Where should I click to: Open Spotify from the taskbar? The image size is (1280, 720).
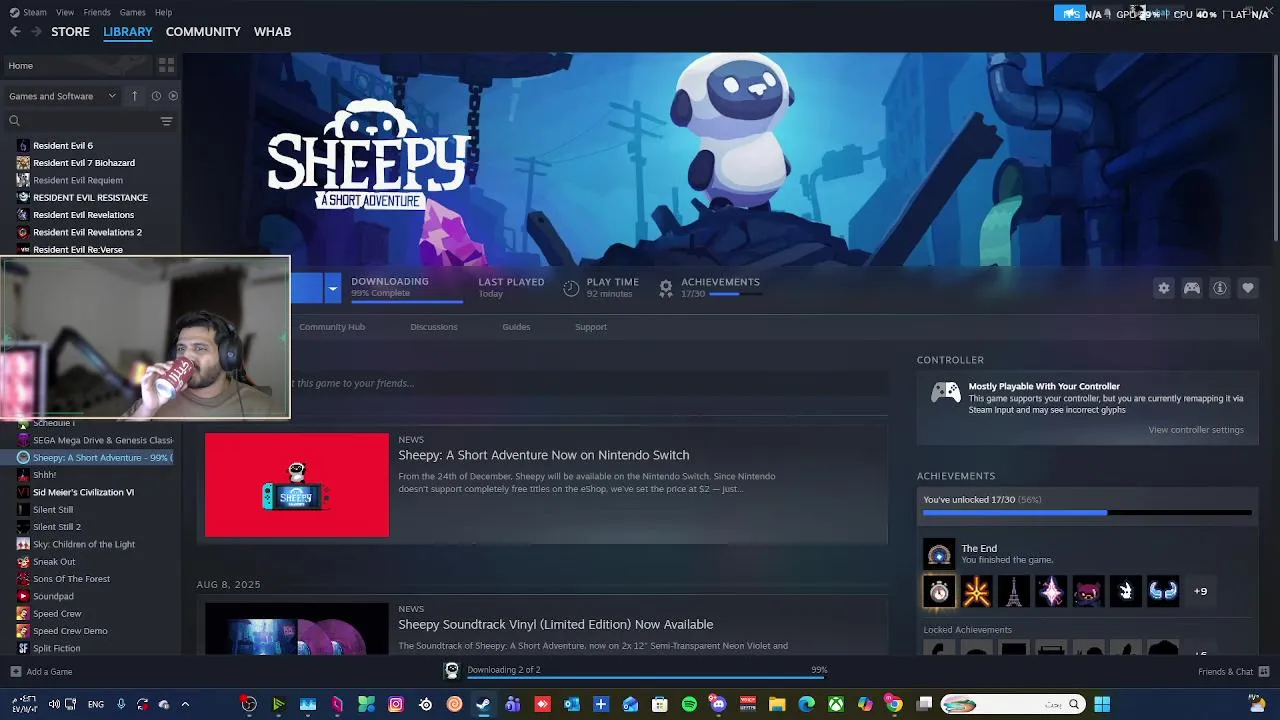coord(689,705)
